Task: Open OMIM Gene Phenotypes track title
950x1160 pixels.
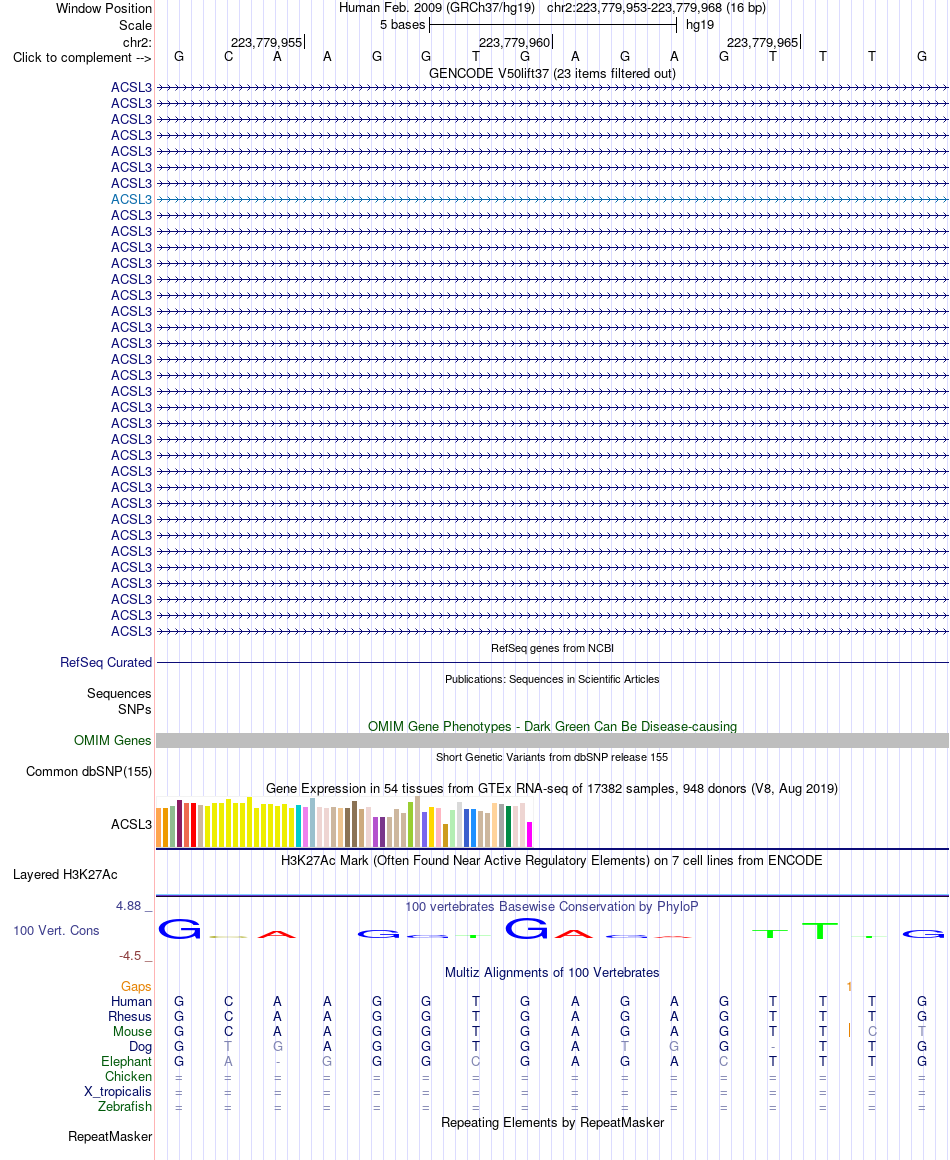Action: pyautogui.click(x=552, y=726)
